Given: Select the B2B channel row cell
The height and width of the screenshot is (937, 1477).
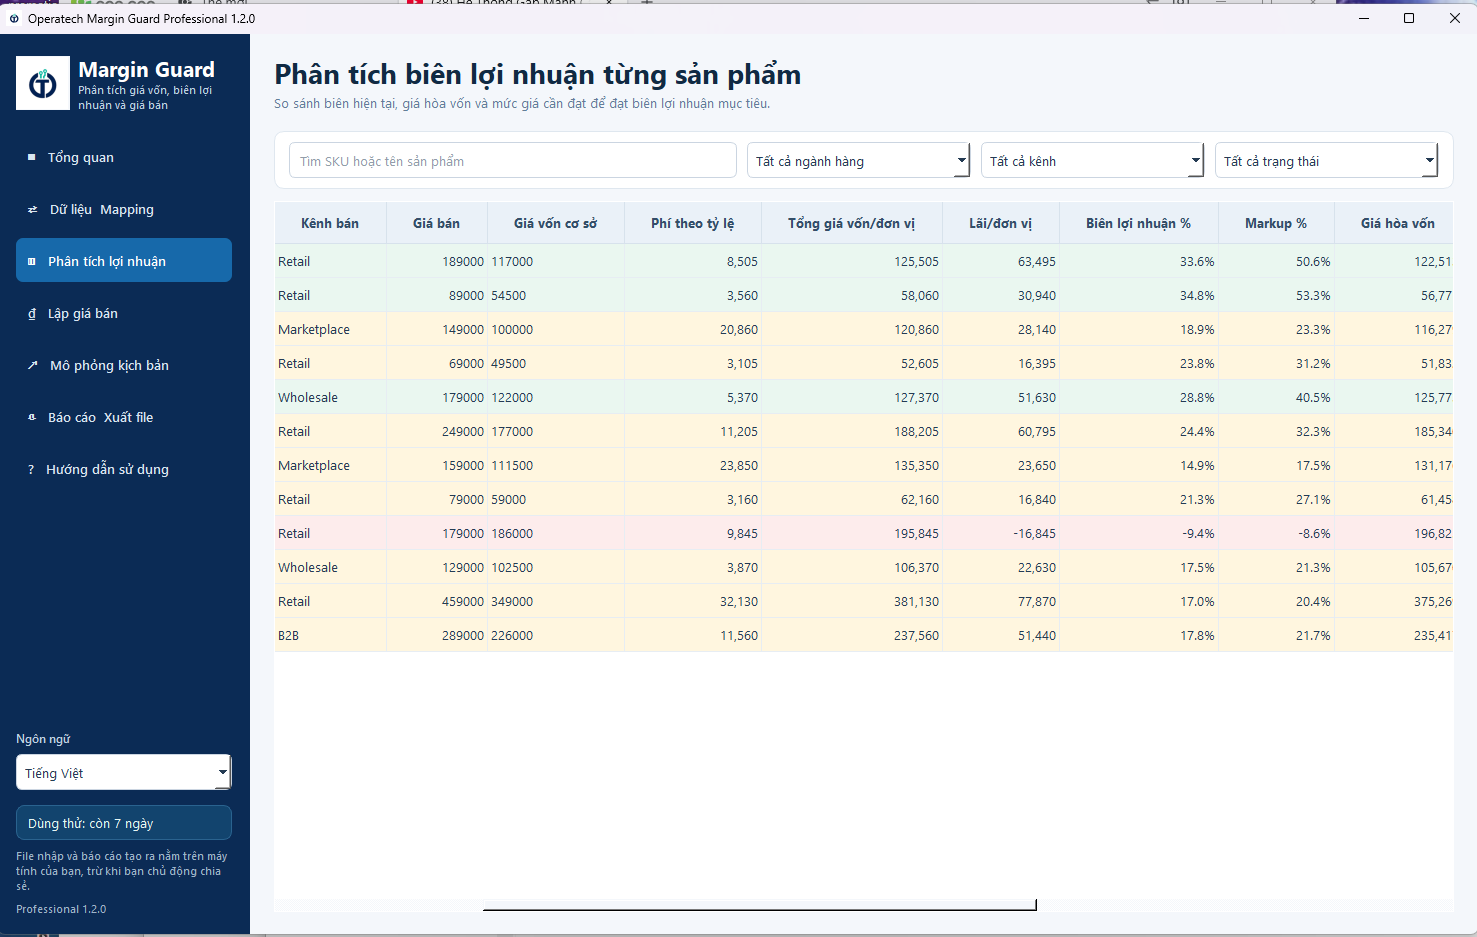Looking at the screenshot, I should click(331, 635).
